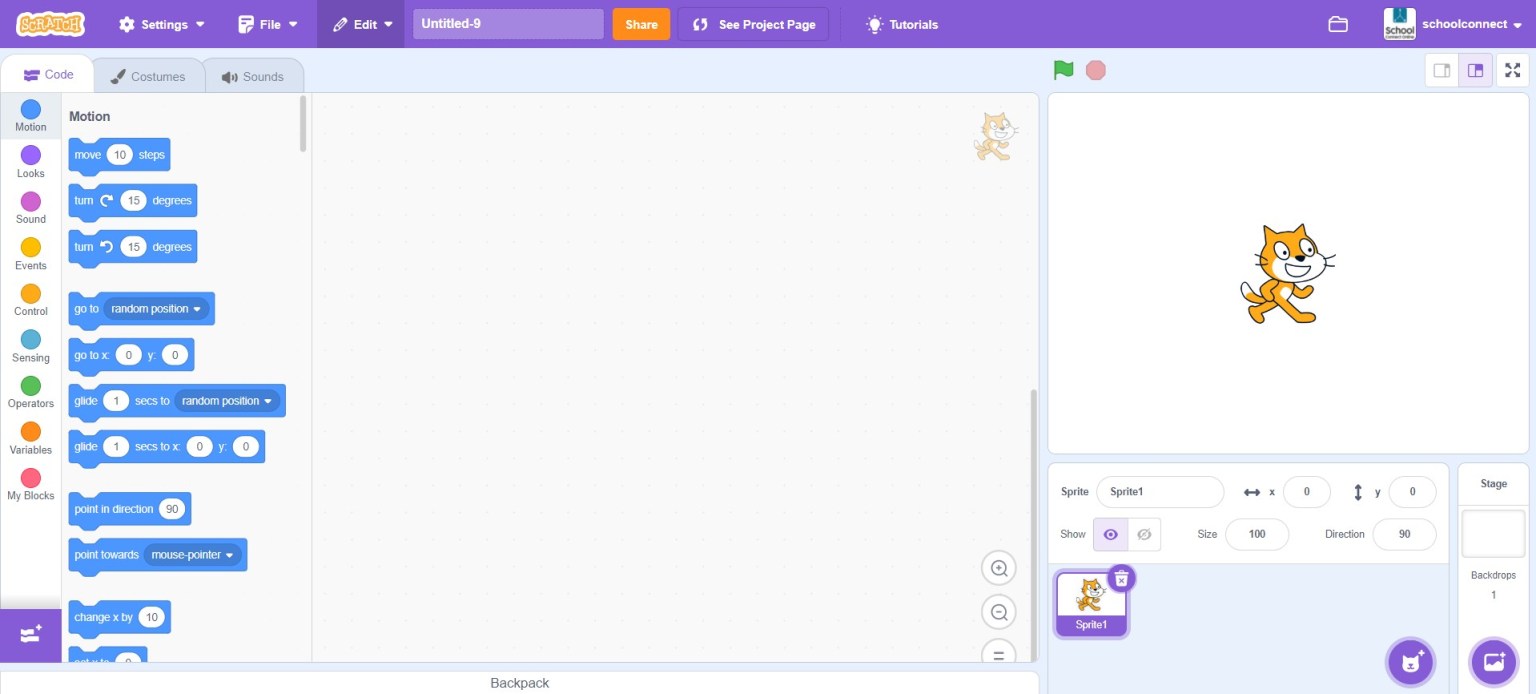Delete Sprite1 using the trash icon
This screenshot has width=1536, height=694.
click(x=1121, y=578)
